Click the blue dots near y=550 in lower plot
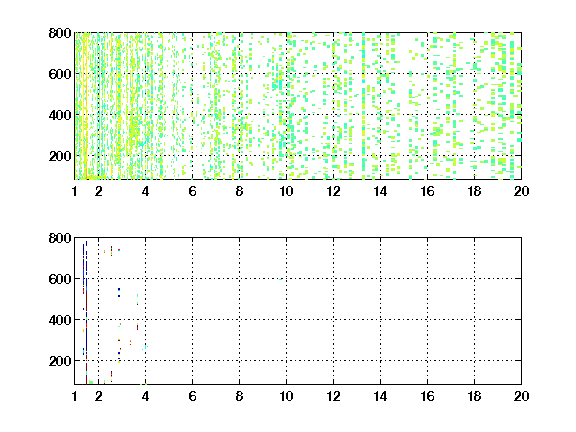 pyautogui.click(x=119, y=292)
